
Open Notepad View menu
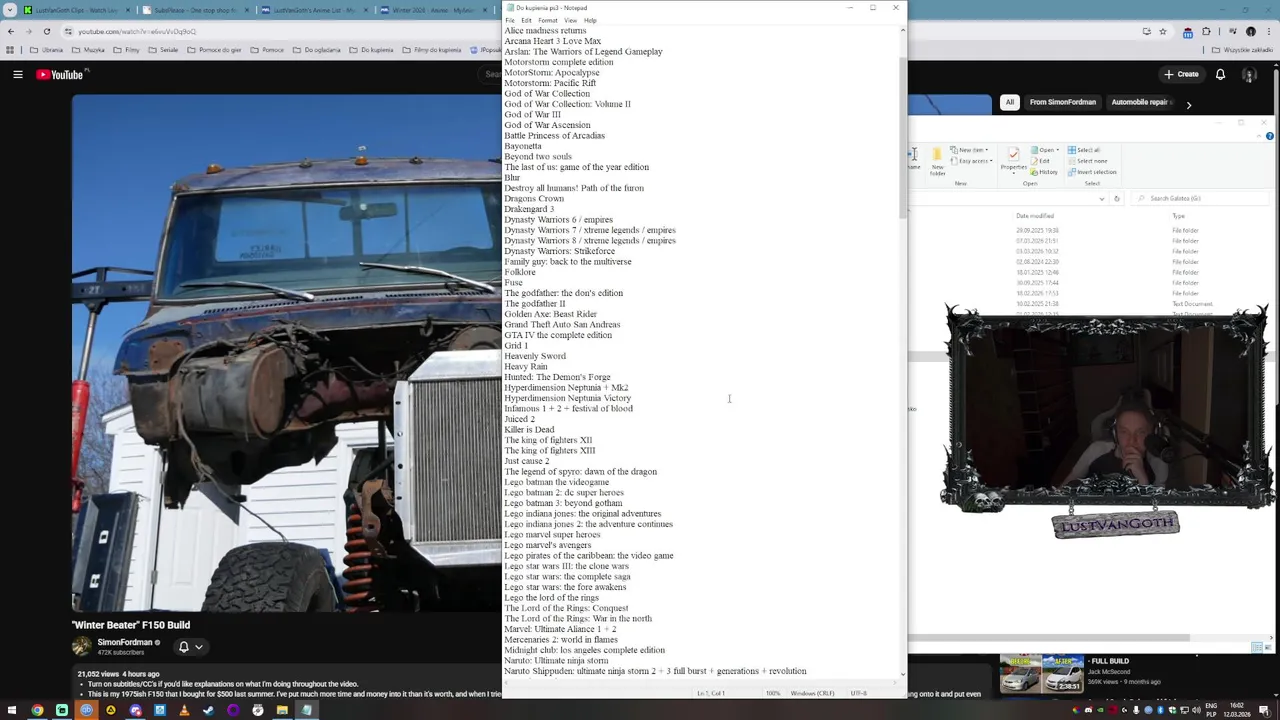(570, 20)
